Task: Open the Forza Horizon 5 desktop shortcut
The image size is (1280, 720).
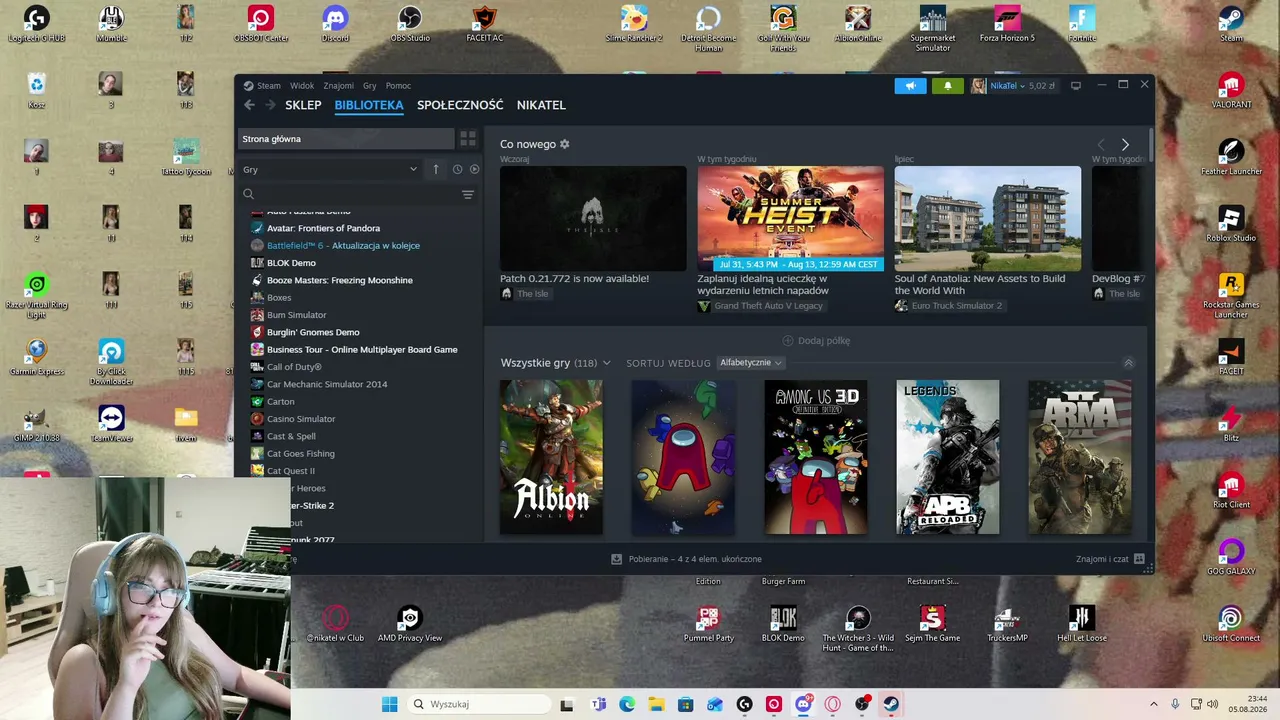Action: click(1007, 24)
